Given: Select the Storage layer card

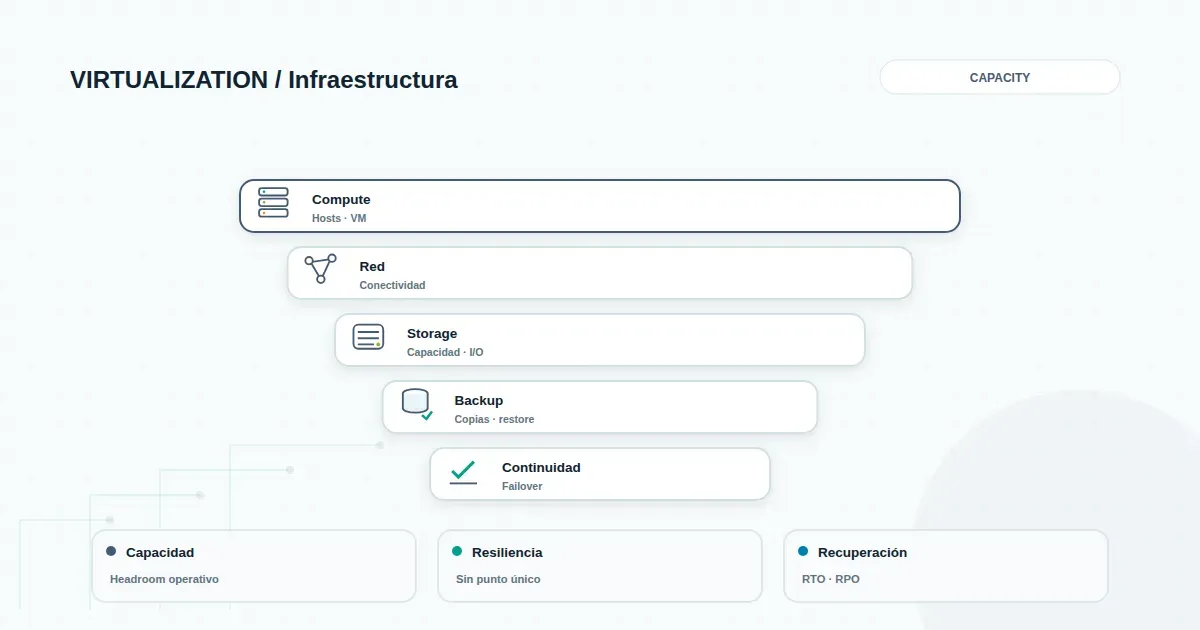Looking at the screenshot, I should (600, 340).
